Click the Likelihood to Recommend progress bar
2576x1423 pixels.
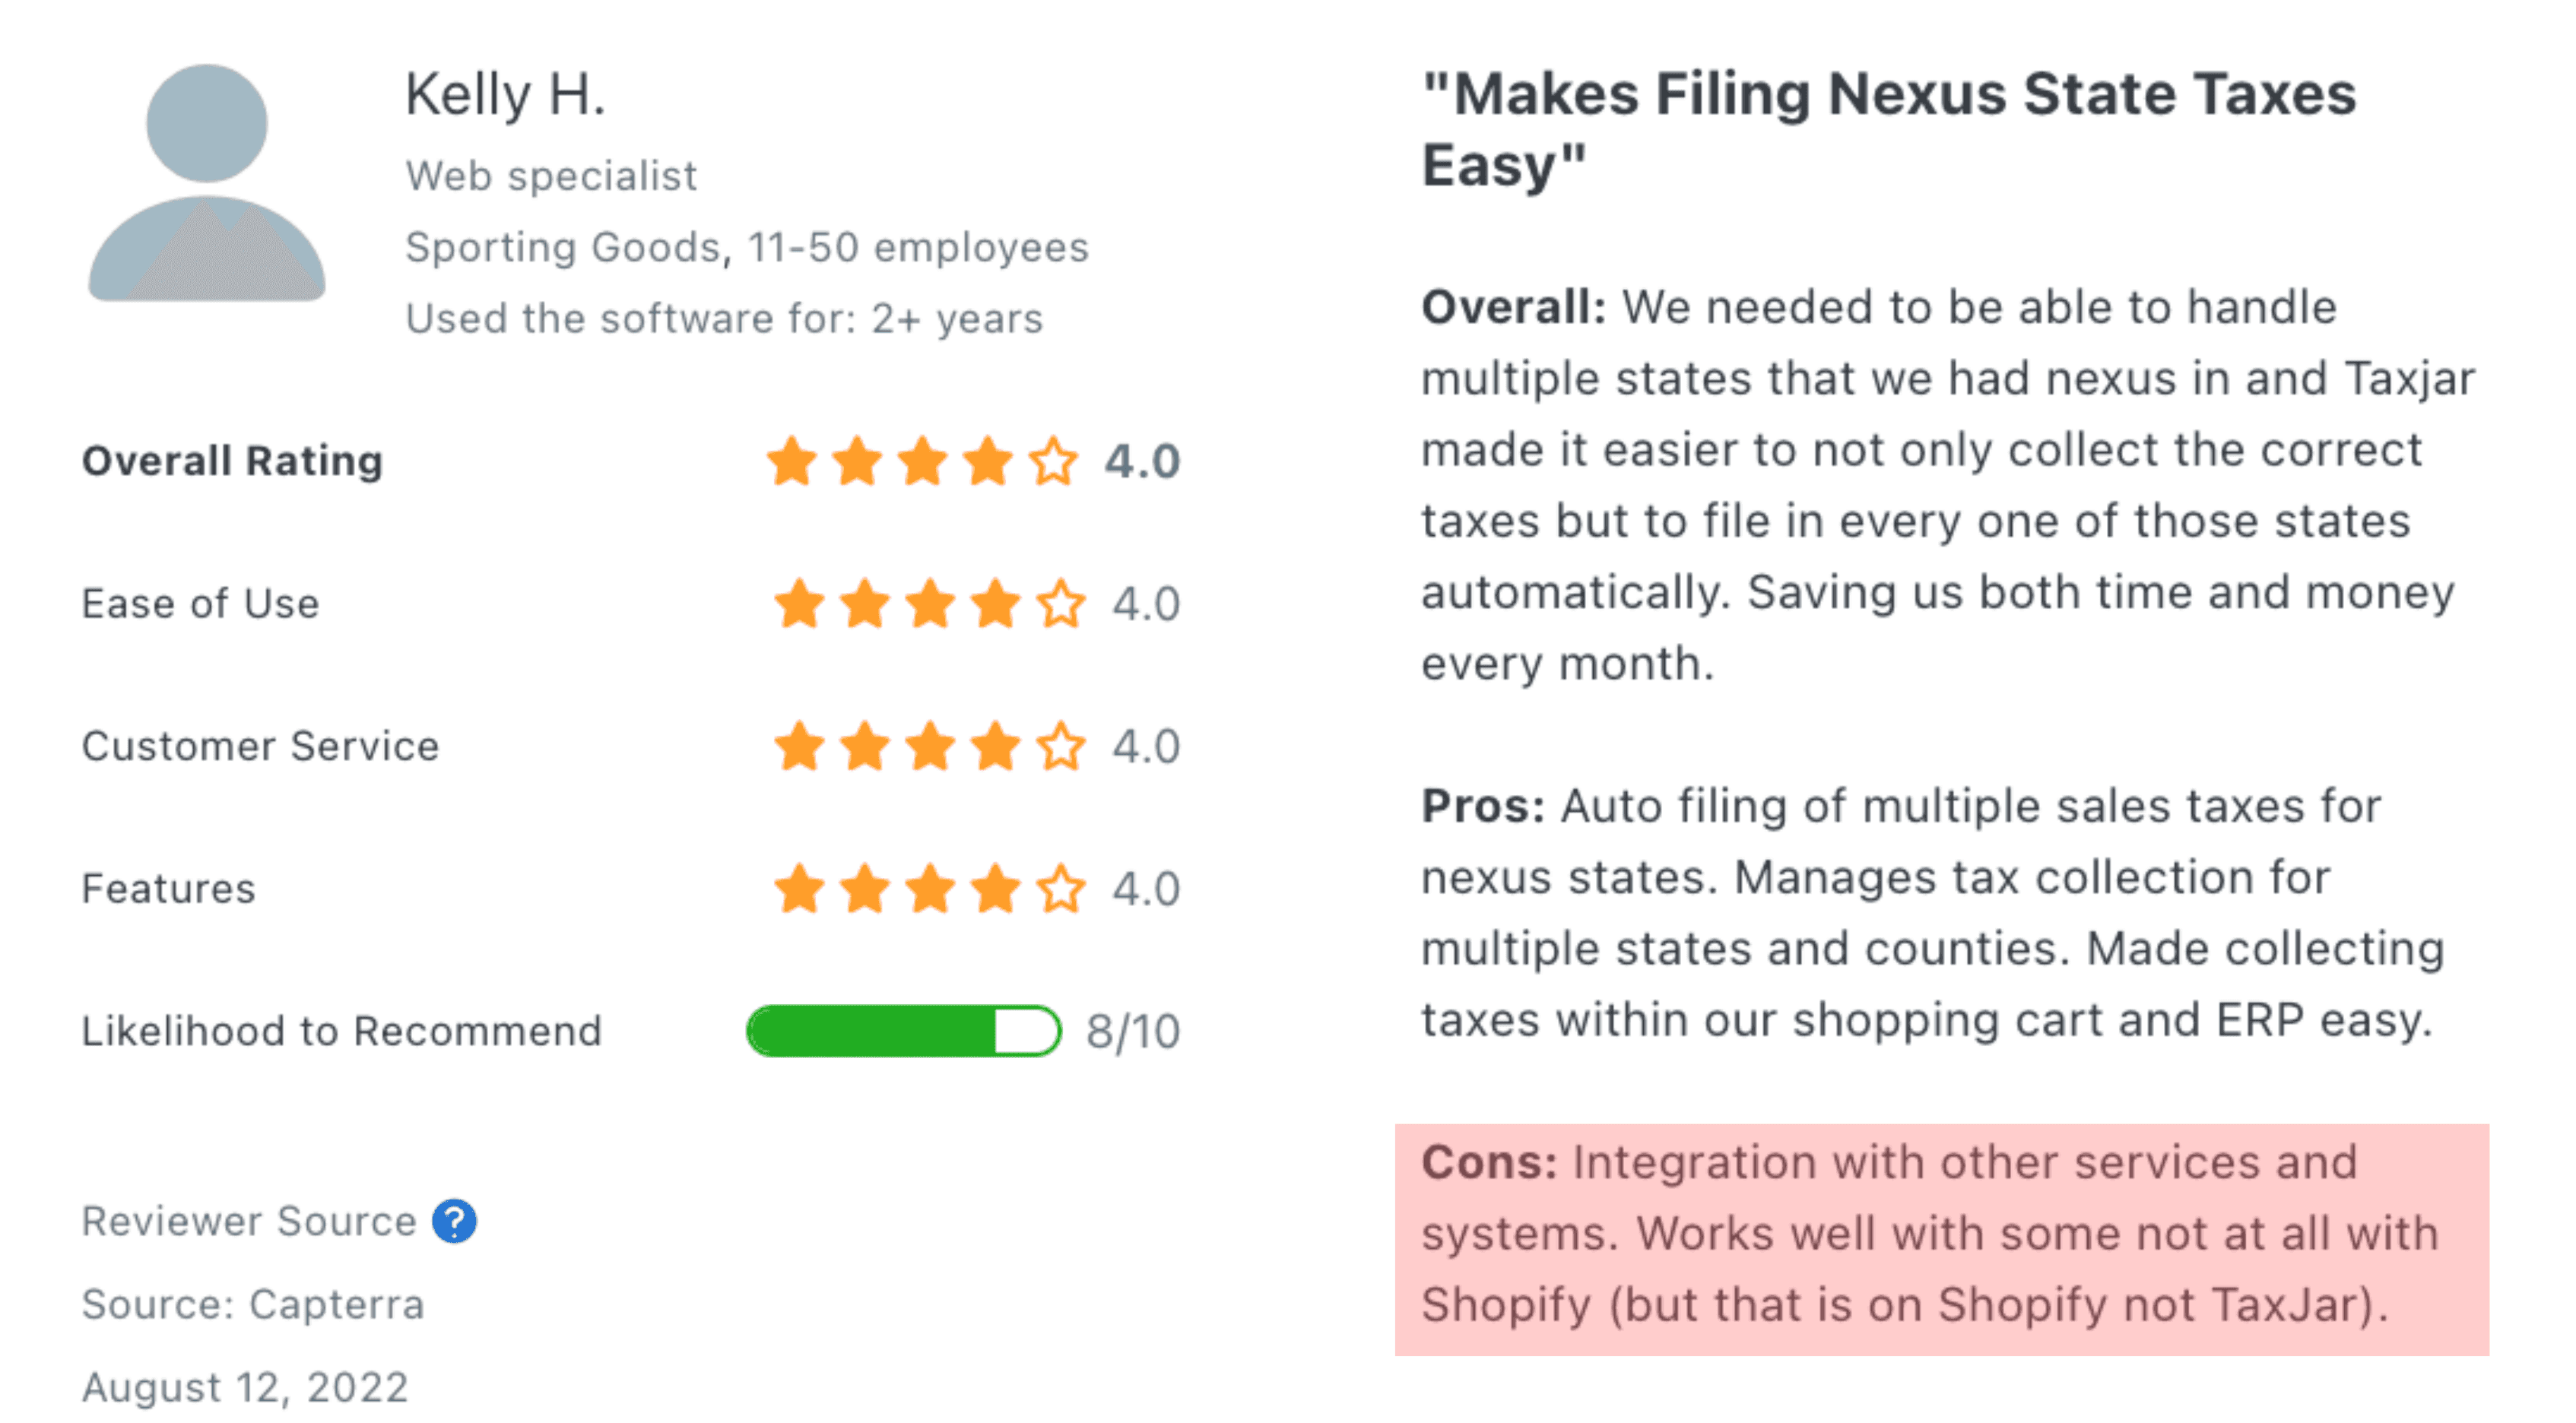pyautogui.click(x=903, y=1031)
